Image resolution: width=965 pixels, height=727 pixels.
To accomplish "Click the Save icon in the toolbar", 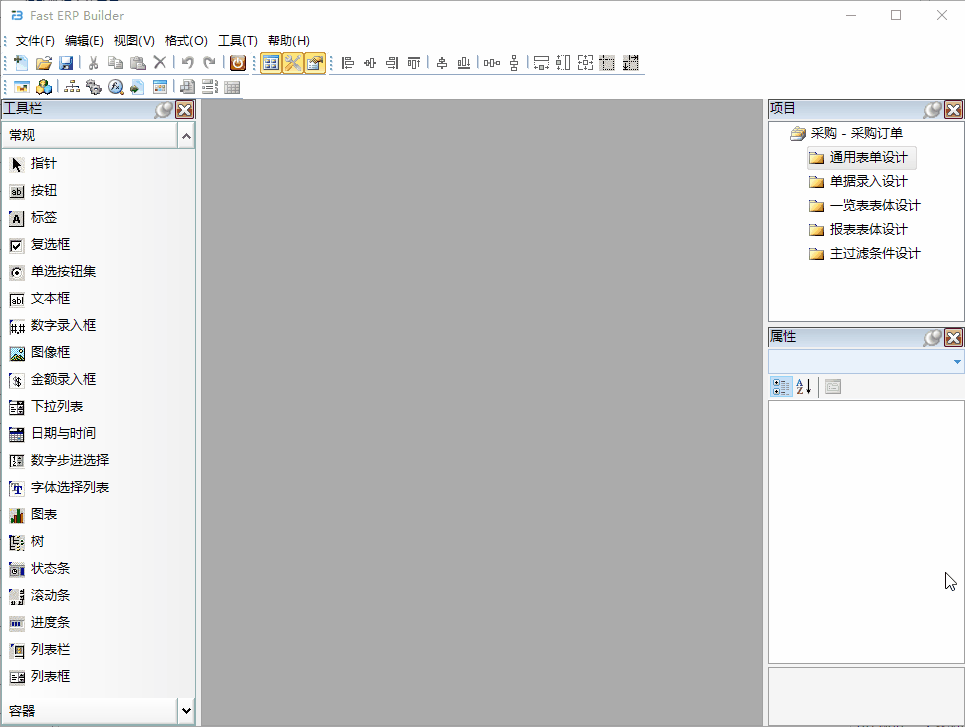I will 66,63.
